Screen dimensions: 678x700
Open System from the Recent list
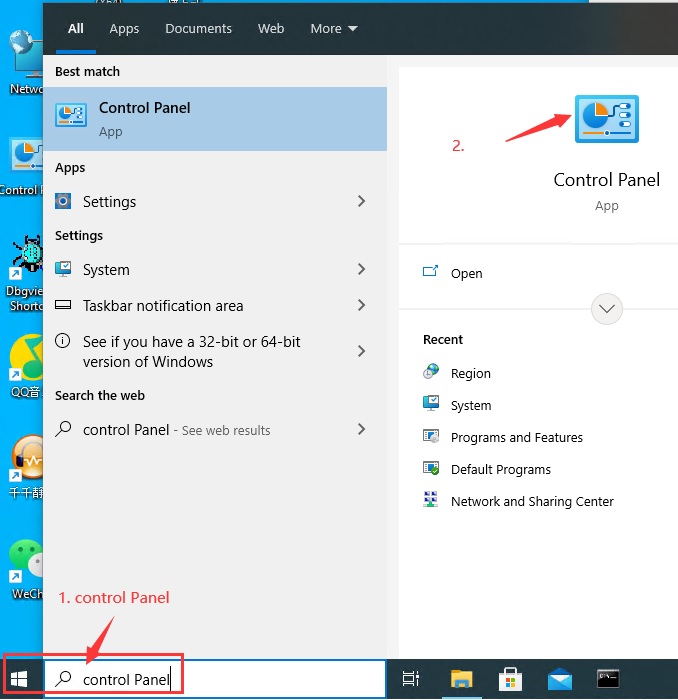pos(471,405)
